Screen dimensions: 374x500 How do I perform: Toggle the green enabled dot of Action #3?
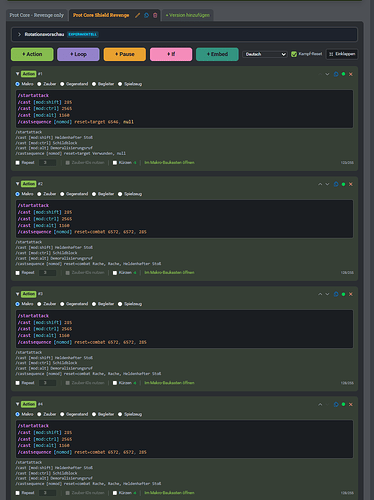click(343, 294)
